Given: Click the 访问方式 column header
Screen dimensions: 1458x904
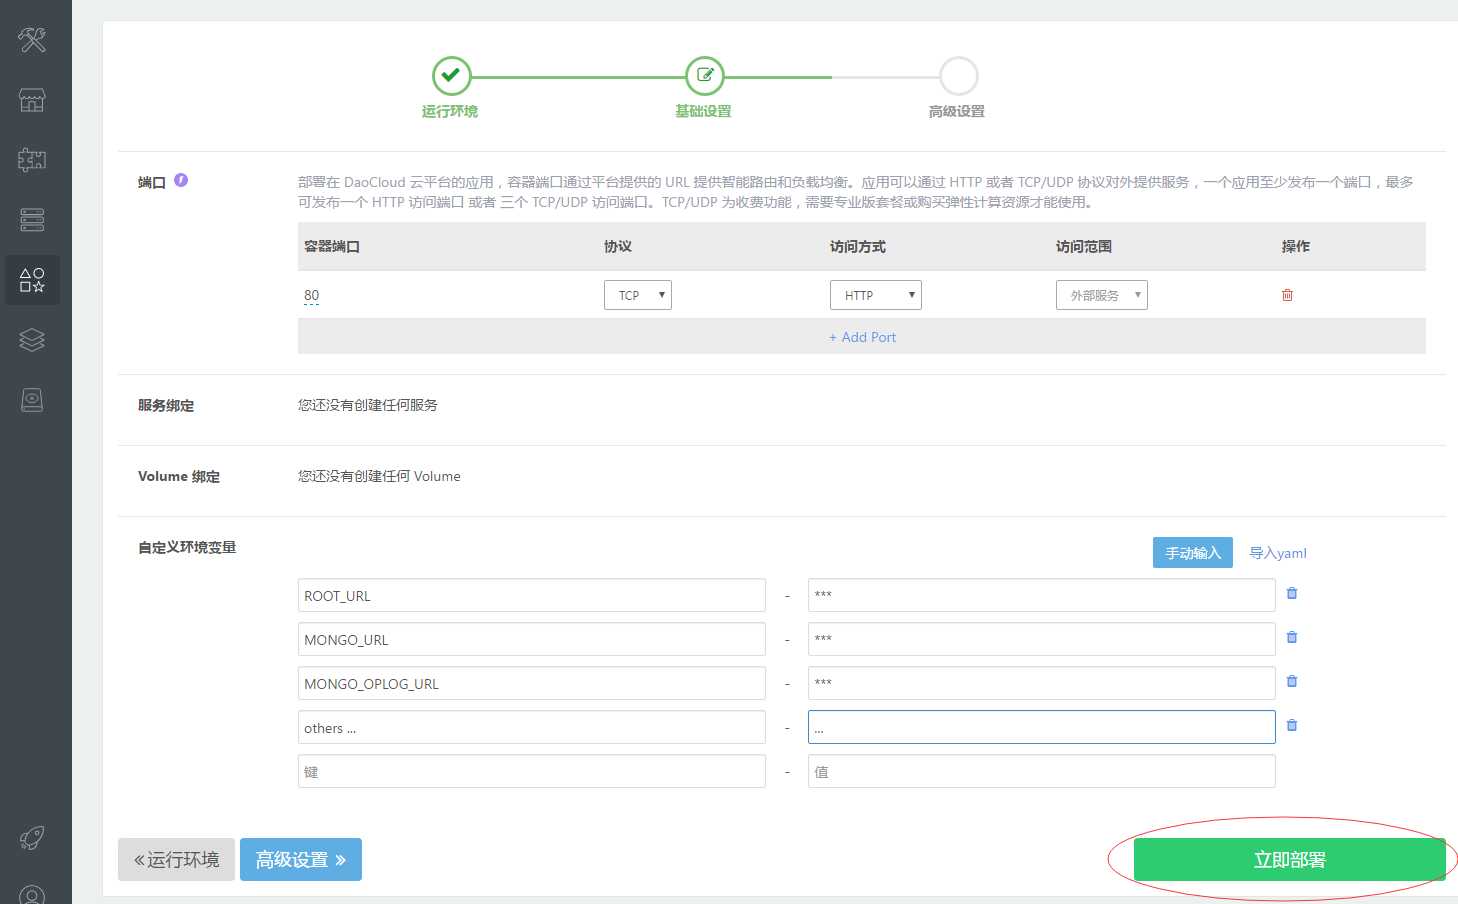Looking at the screenshot, I should (858, 246).
